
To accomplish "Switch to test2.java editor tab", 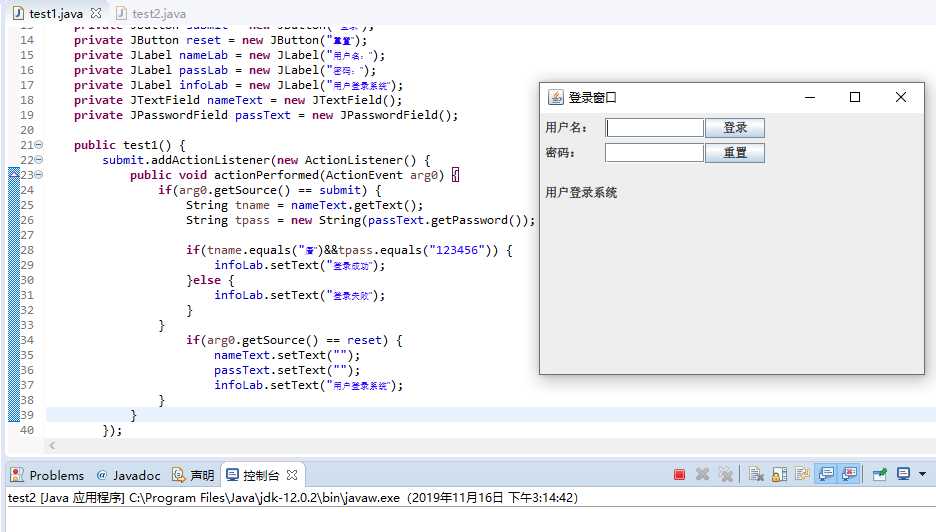I will tap(152, 13).
